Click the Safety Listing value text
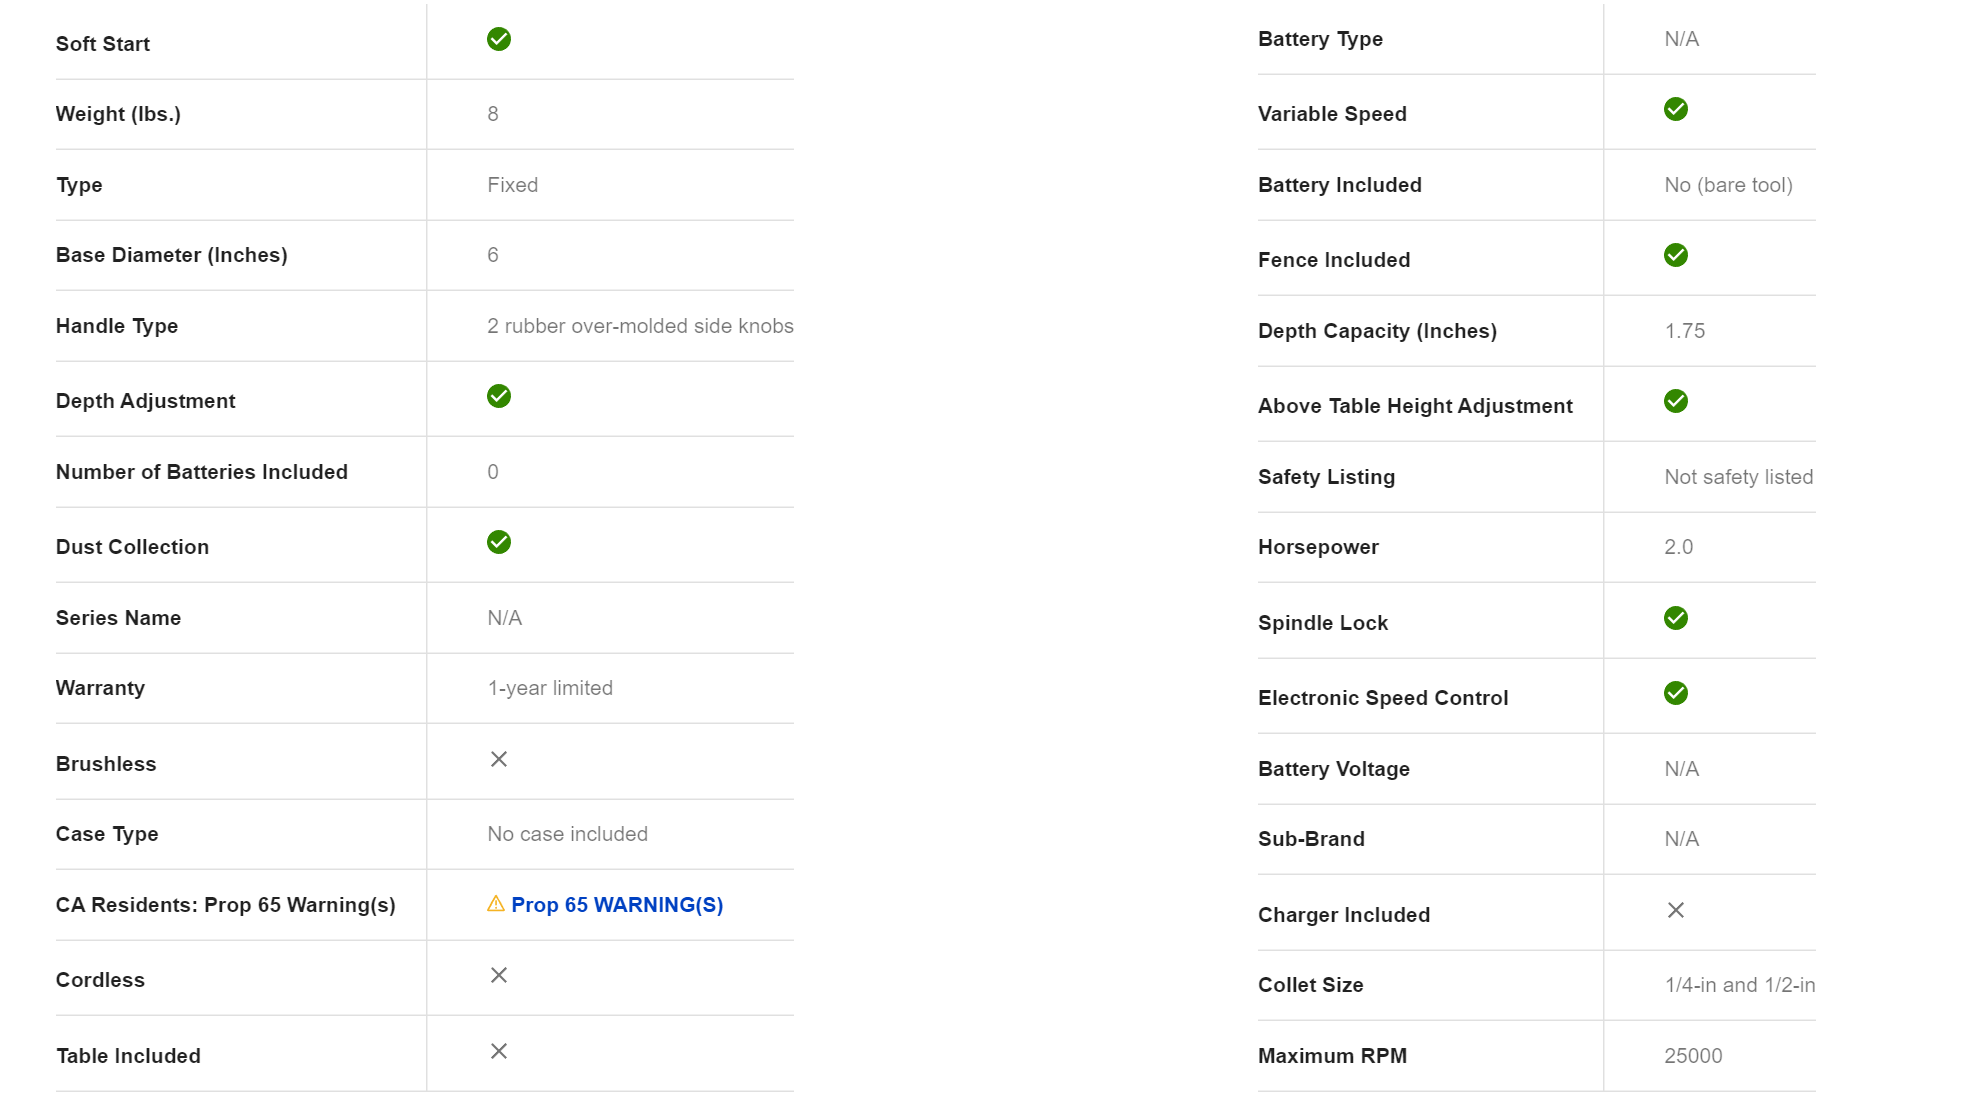This screenshot has height=1115, width=1981. click(x=1738, y=477)
